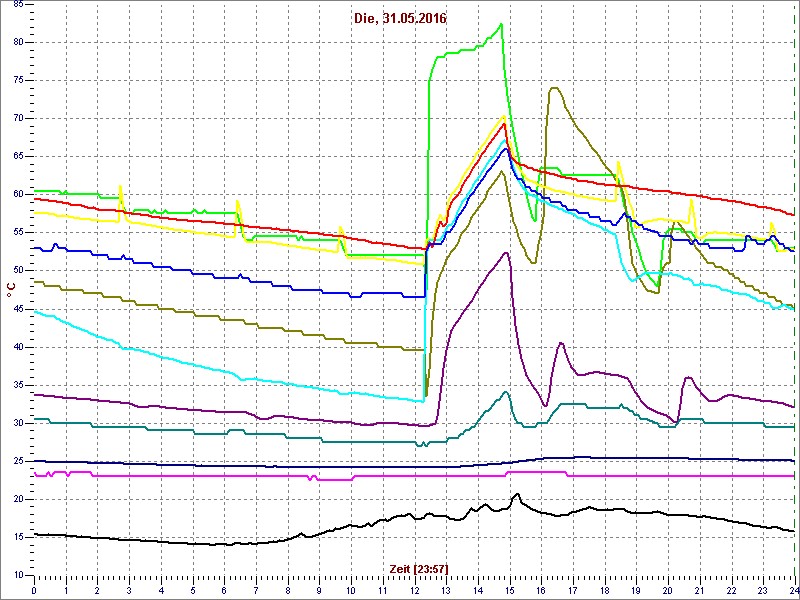Click hour 5 on the time axis
This screenshot has height=600, width=800.
[x=193, y=591]
